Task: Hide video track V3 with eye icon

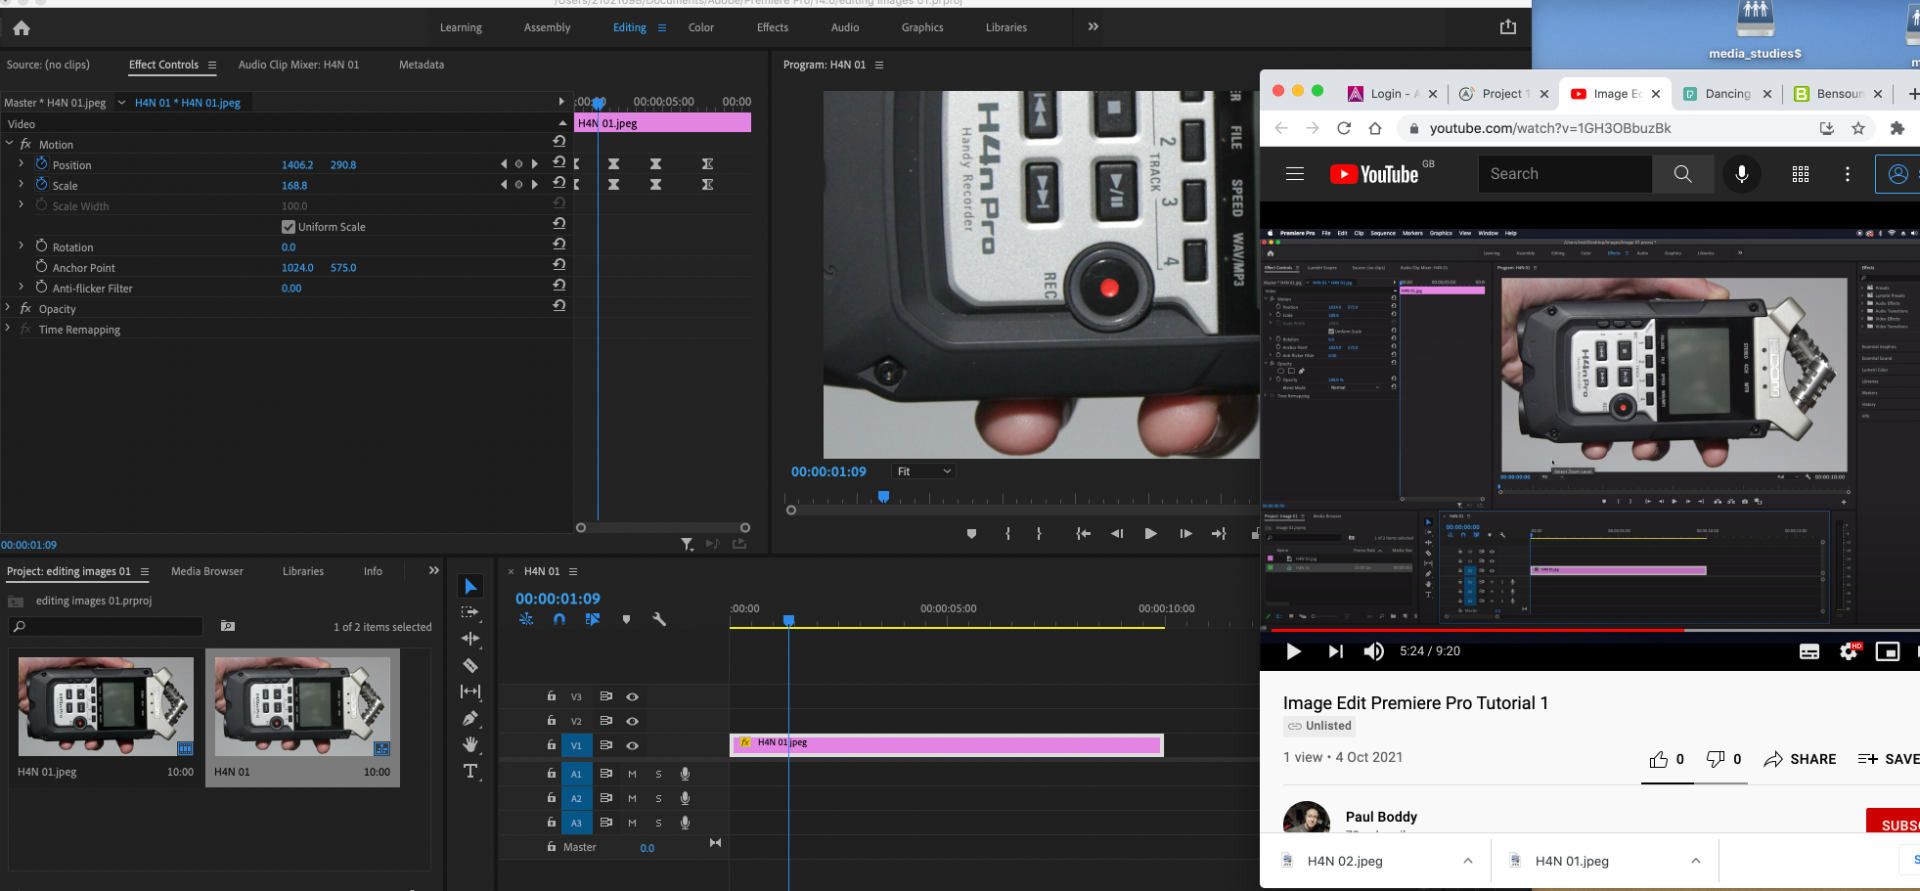Action: [632, 696]
